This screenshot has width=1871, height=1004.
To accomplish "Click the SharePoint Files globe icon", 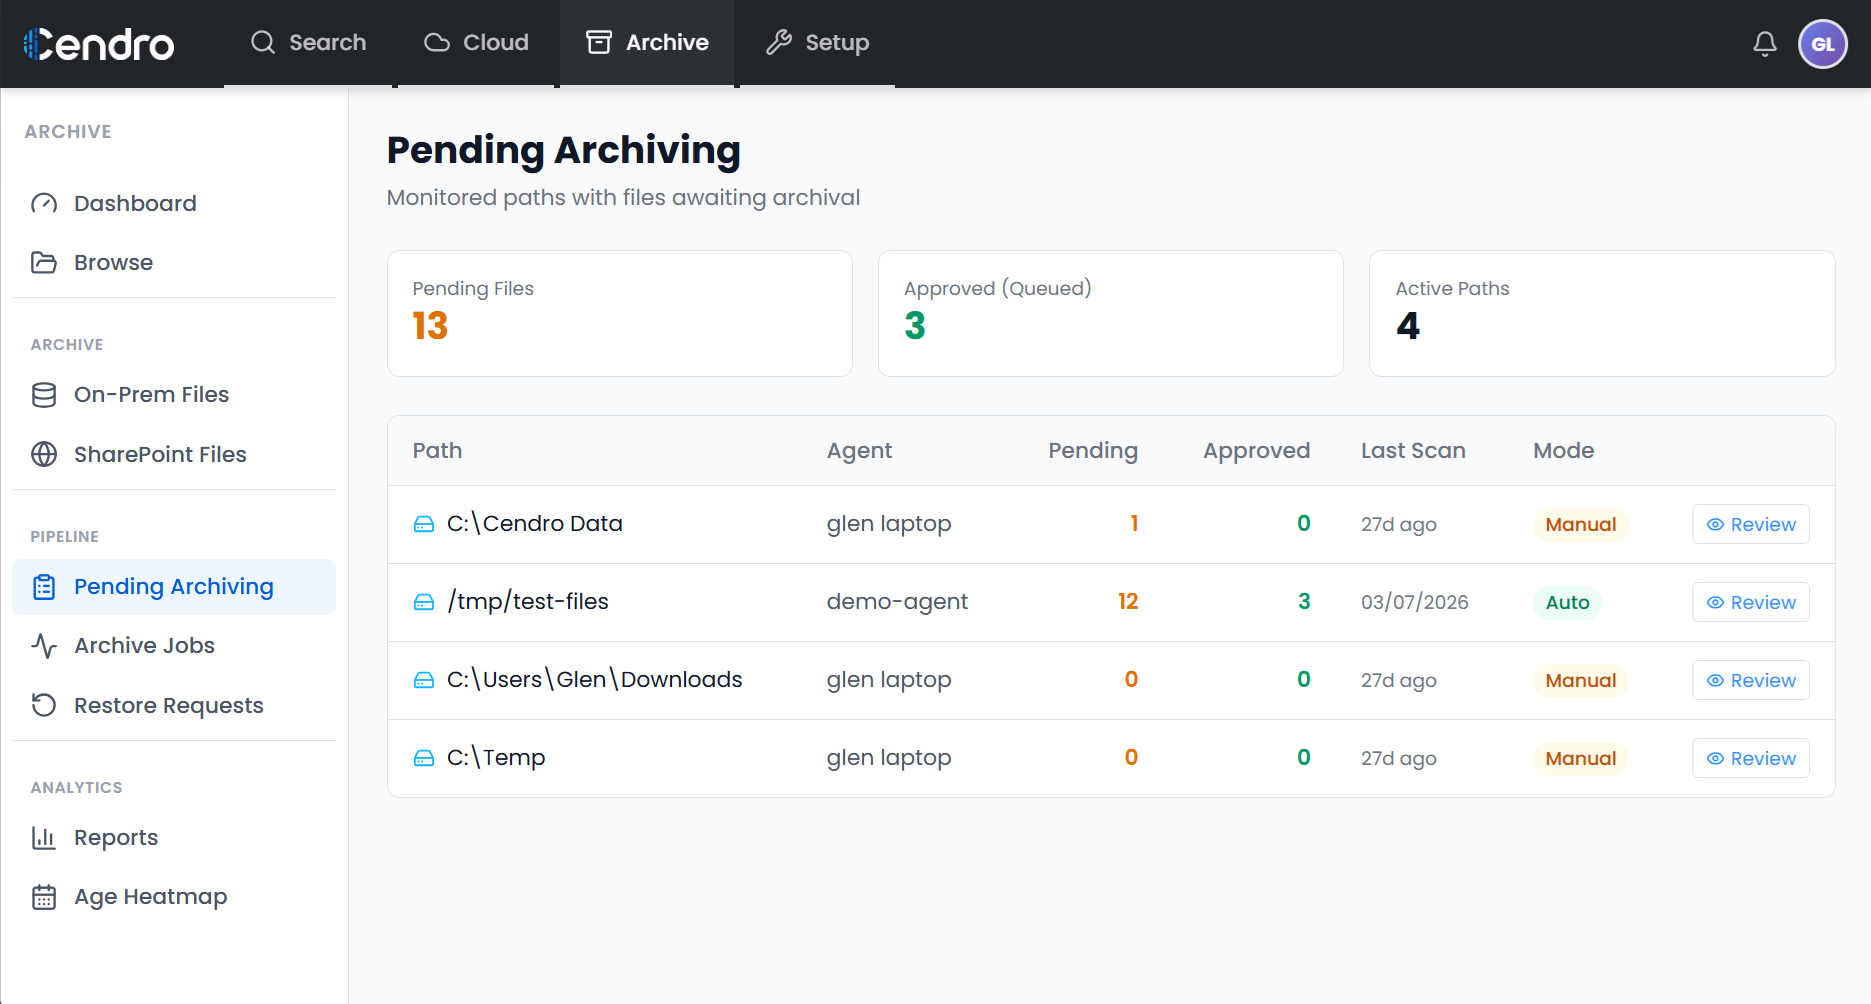I will click(44, 454).
